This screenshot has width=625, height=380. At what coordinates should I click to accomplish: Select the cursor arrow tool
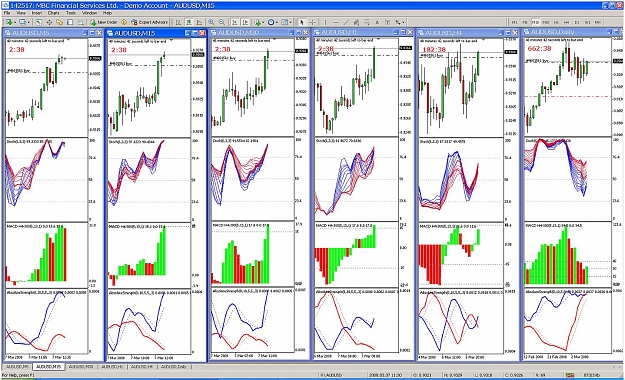pyautogui.click(x=302, y=22)
